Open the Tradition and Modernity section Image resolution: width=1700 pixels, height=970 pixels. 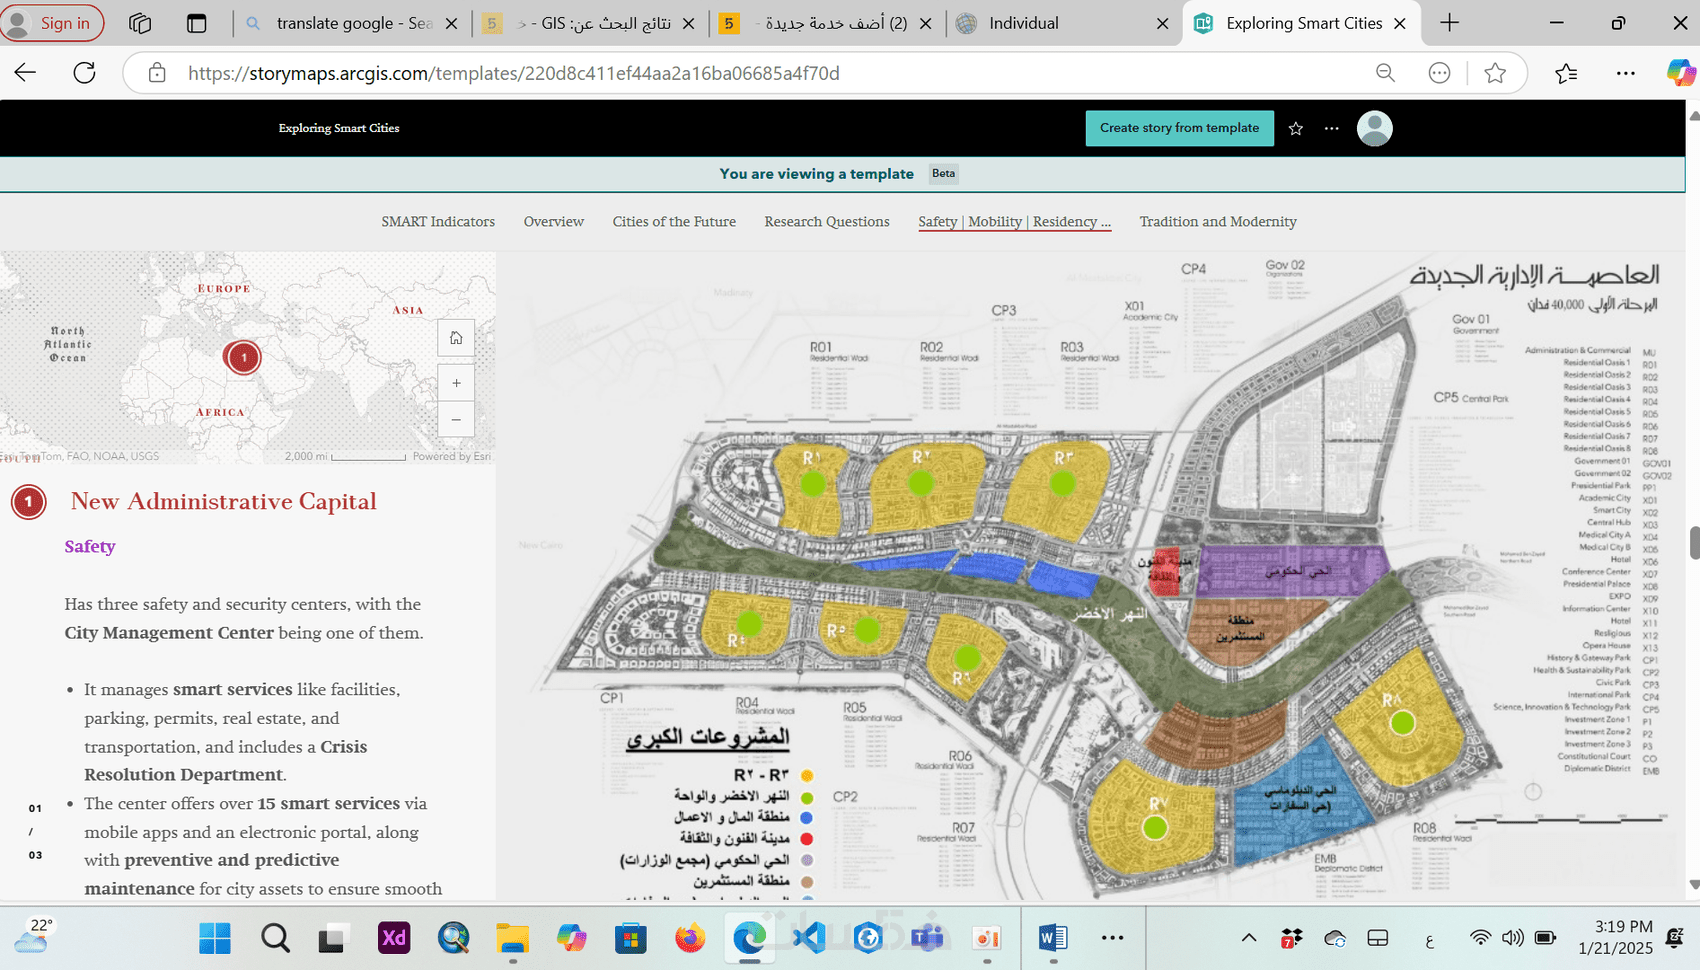[x=1218, y=222]
